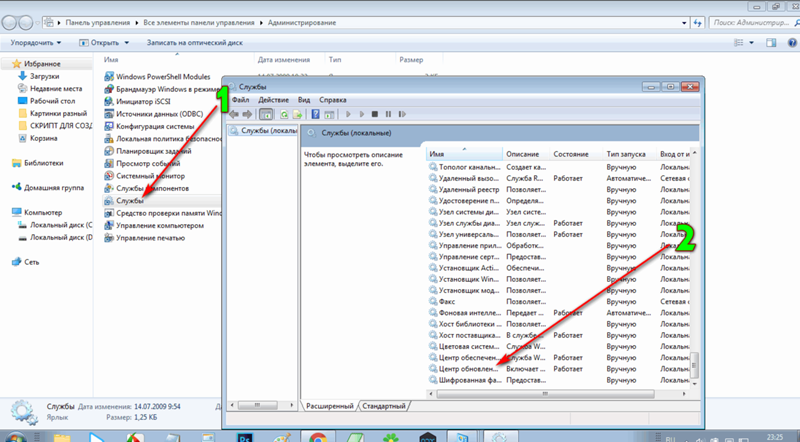Open Действие menu in Services window
The image size is (800, 442).
[x=273, y=100]
